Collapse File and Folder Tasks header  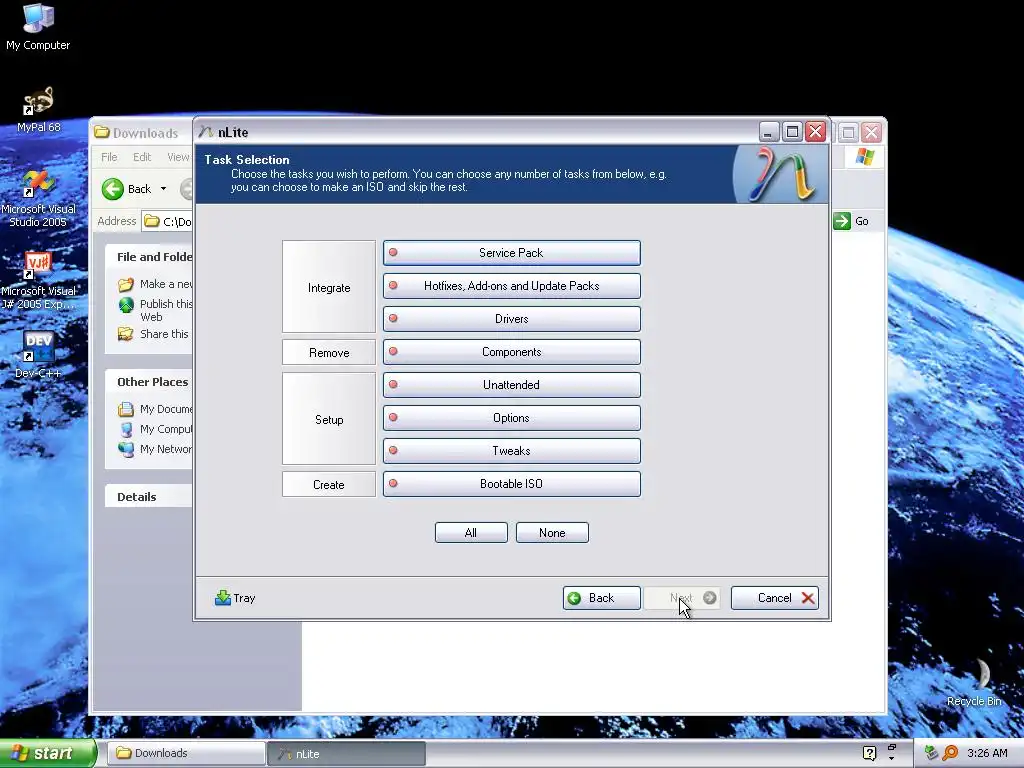pos(149,257)
